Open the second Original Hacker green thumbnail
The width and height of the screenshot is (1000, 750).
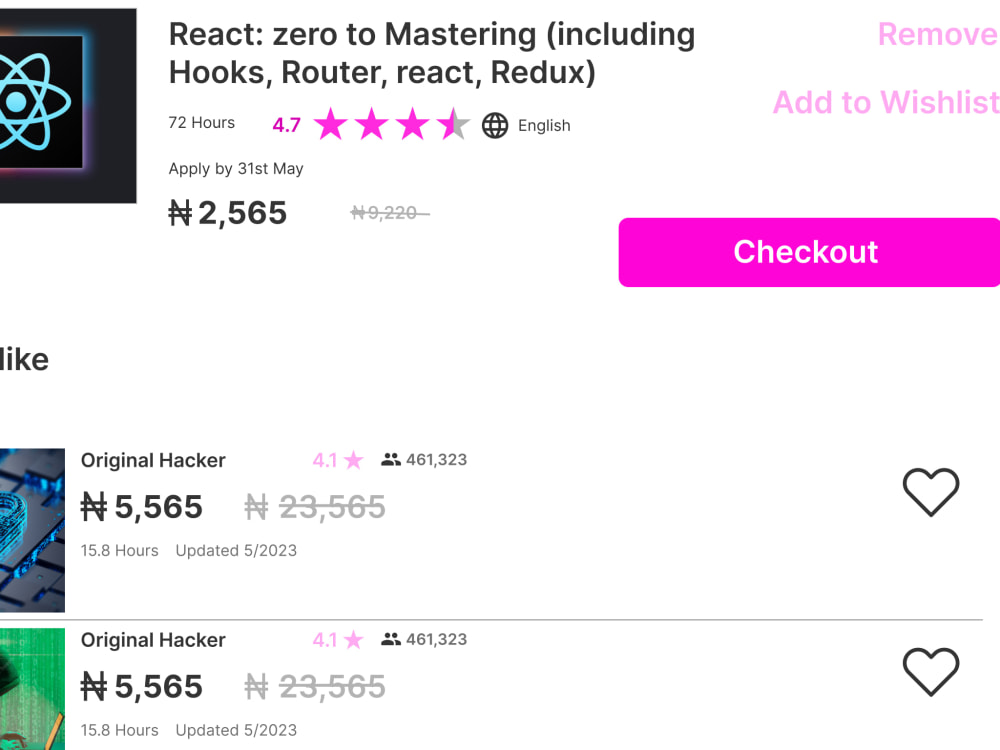[x=32, y=689]
